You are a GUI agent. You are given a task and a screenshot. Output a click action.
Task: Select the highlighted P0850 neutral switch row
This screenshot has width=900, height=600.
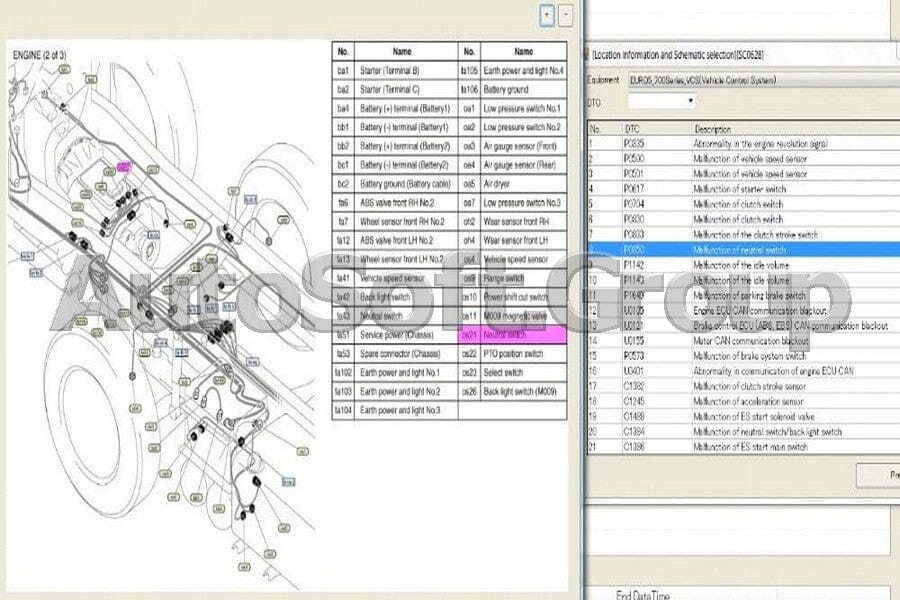pos(744,250)
